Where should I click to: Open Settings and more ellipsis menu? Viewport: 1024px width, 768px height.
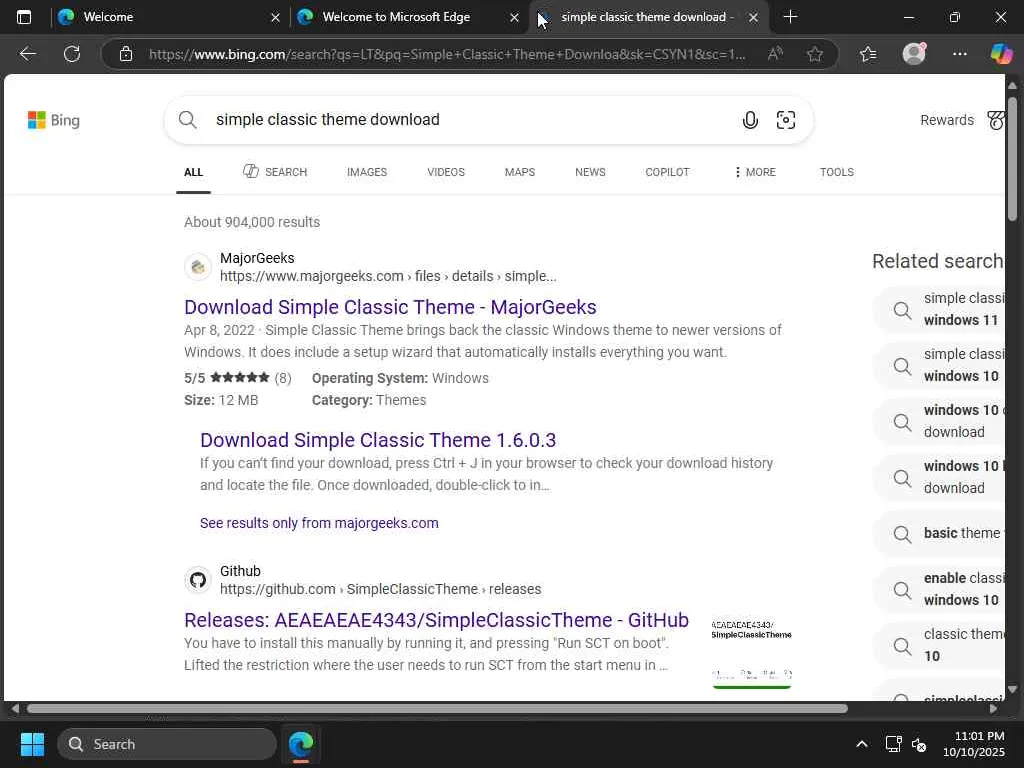coord(959,54)
